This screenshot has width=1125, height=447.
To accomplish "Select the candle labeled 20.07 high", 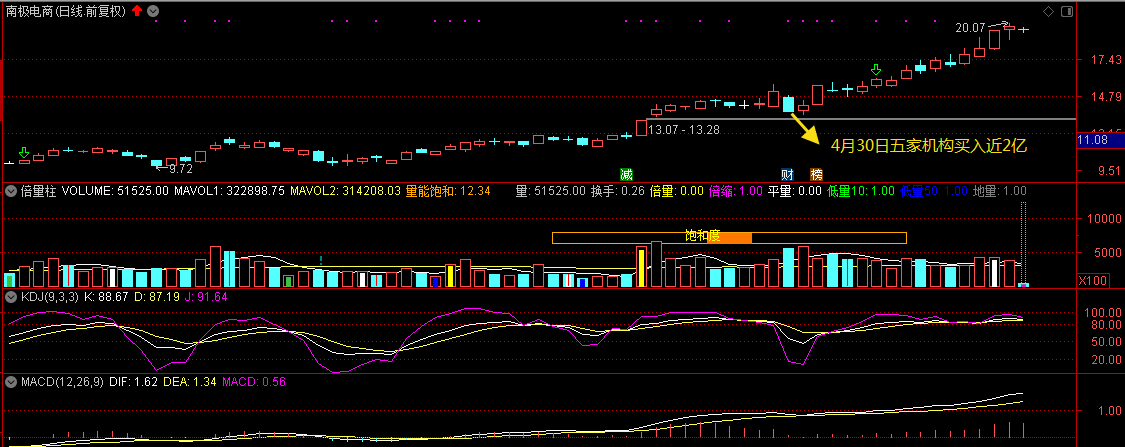I will [1009, 31].
